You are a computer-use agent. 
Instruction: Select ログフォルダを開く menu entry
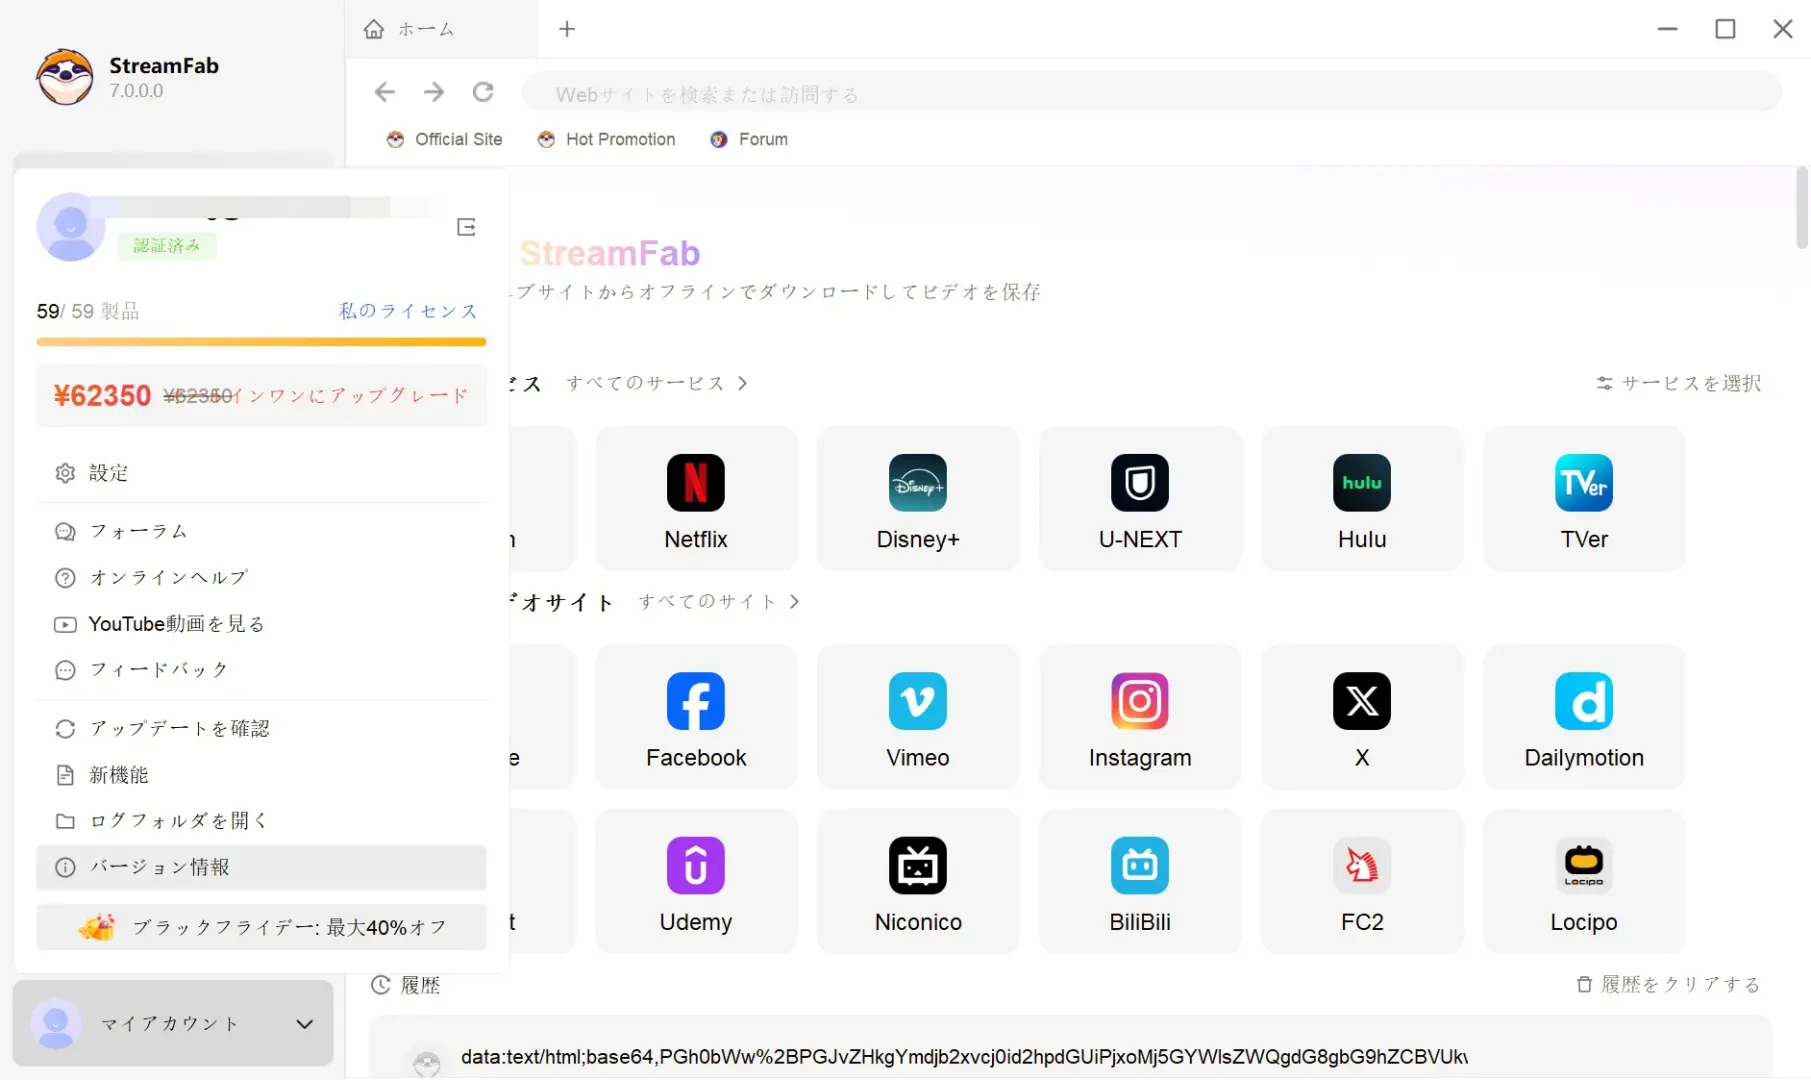coord(261,821)
